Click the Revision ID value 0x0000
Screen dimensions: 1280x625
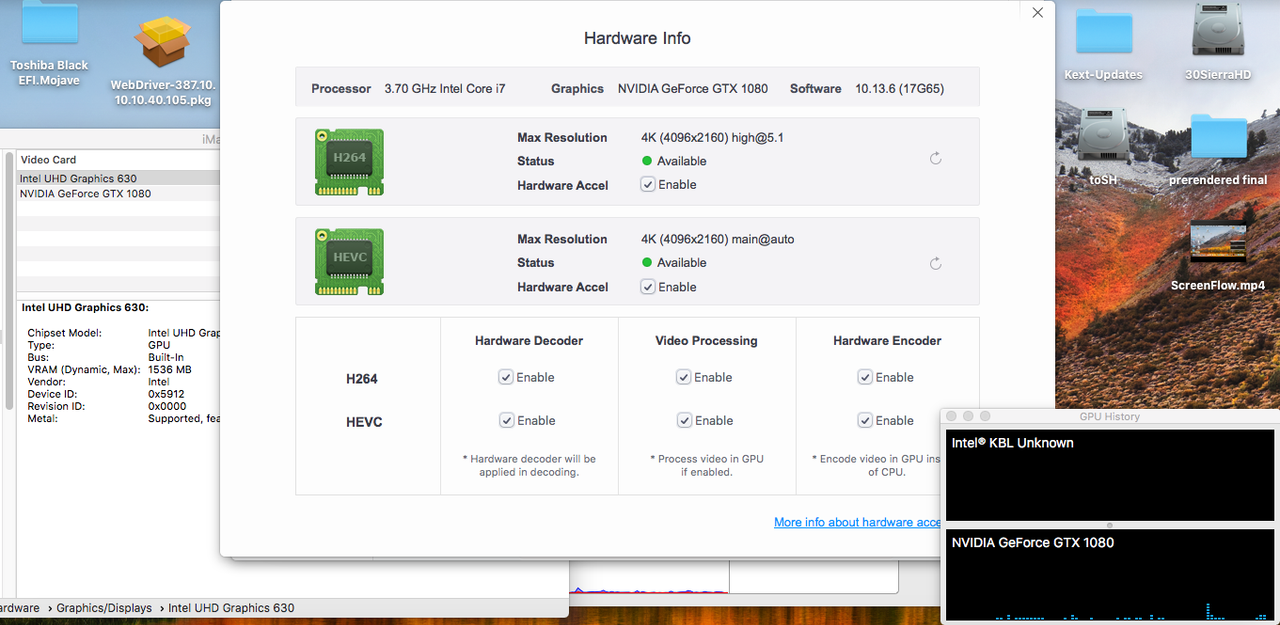(x=167, y=406)
